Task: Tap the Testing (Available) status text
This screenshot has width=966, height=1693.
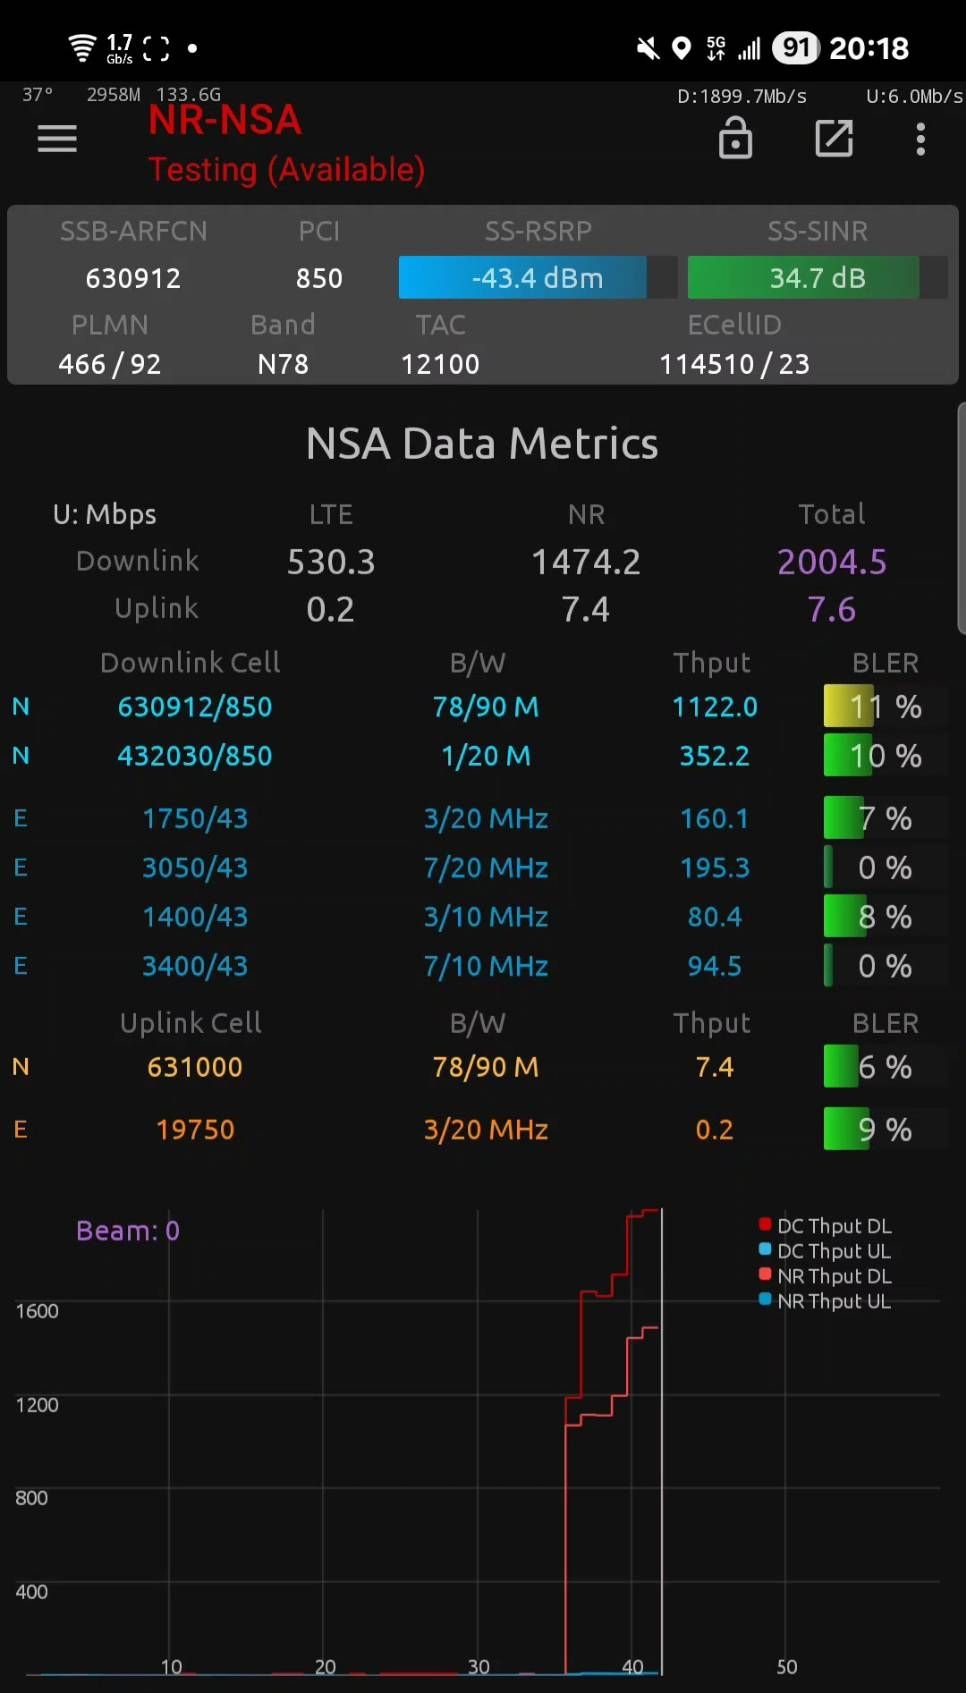Action: (x=287, y=170)
